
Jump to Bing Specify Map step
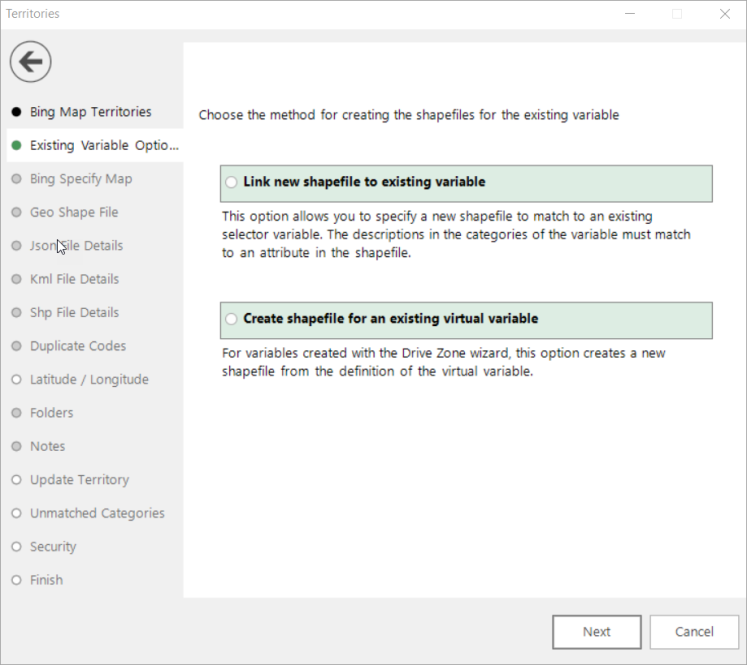click(x=80, y=179)
